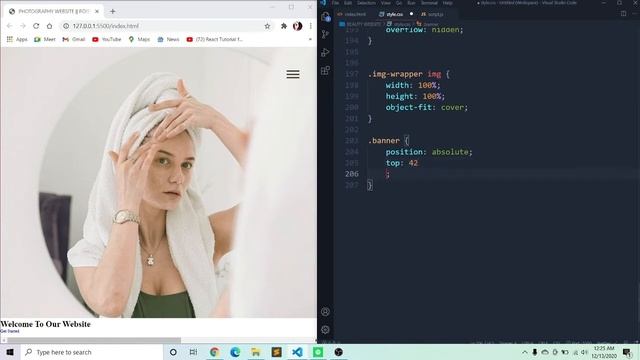Split the VS Code editor
The height and width of the screenshot is (360, 640).
pyautogui.click(x=623, y=14)
